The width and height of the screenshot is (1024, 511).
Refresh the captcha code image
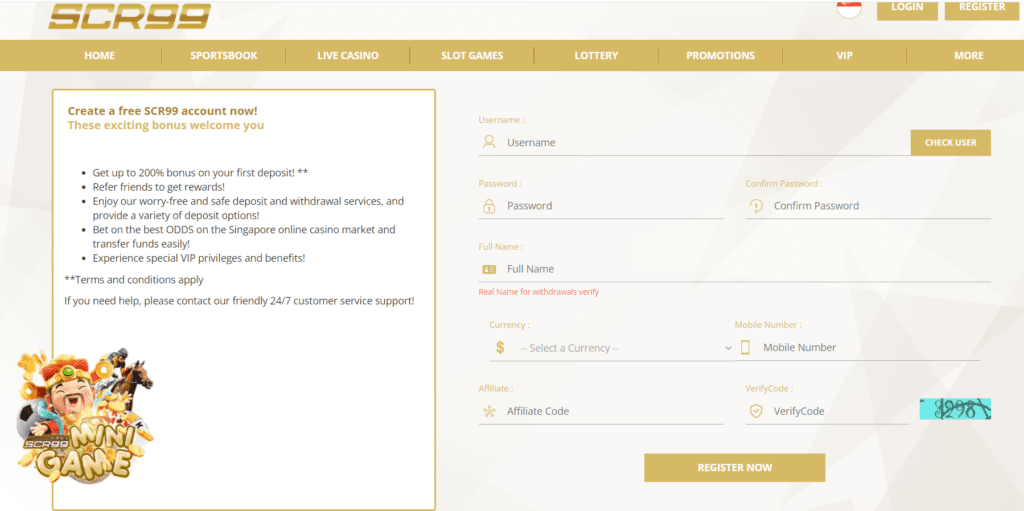pos(955,408)
